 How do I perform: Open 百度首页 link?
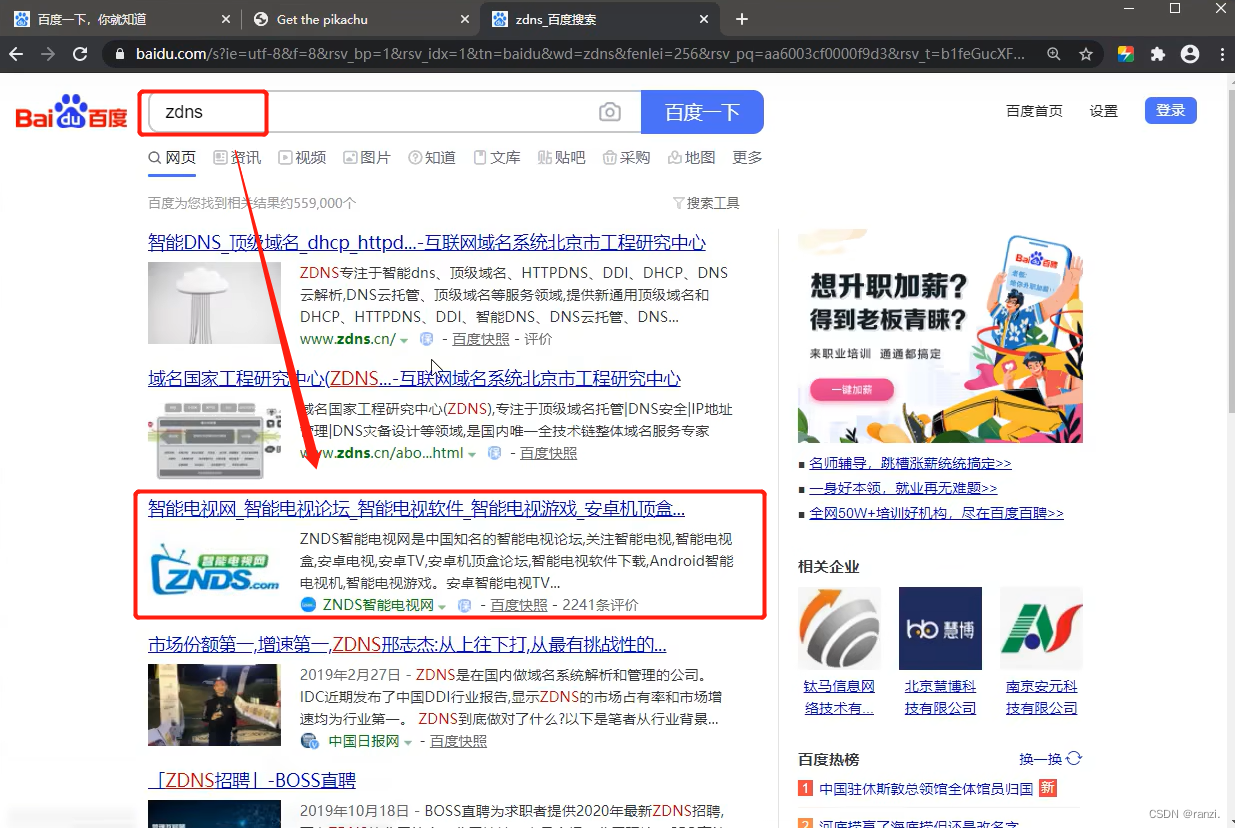click(1034, 111)
